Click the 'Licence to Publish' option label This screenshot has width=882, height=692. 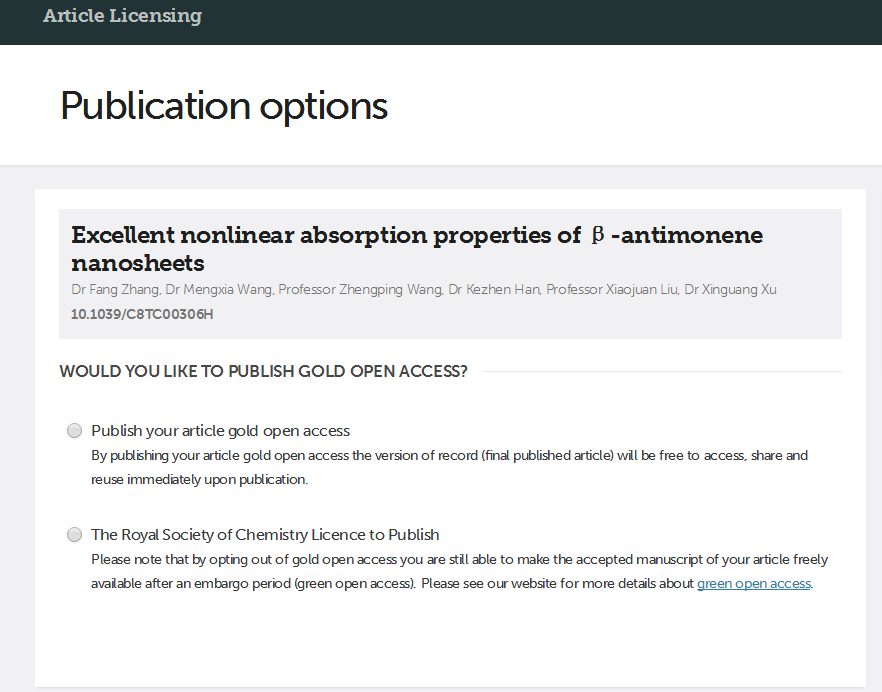point(265,535)
